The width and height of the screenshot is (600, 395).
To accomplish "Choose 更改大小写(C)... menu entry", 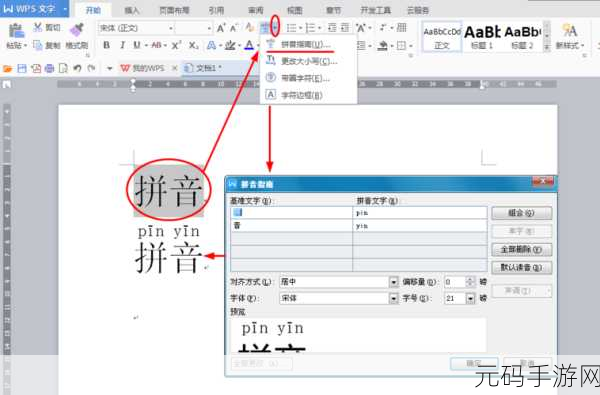I will [308, 60].
